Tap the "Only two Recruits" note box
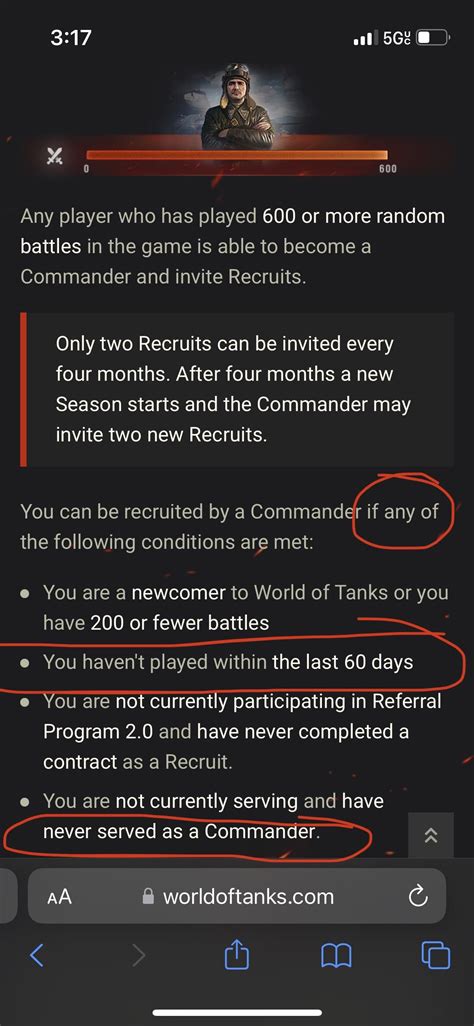Screen dimensions: 474x1026 pyautogui.click(x=237, y=389)
